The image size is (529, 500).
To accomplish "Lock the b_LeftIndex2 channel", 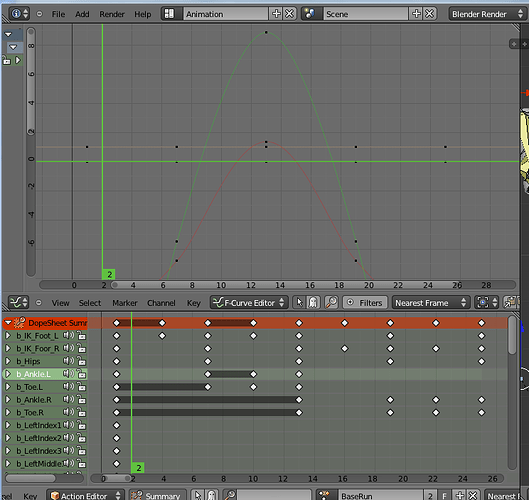I will 81,438.
